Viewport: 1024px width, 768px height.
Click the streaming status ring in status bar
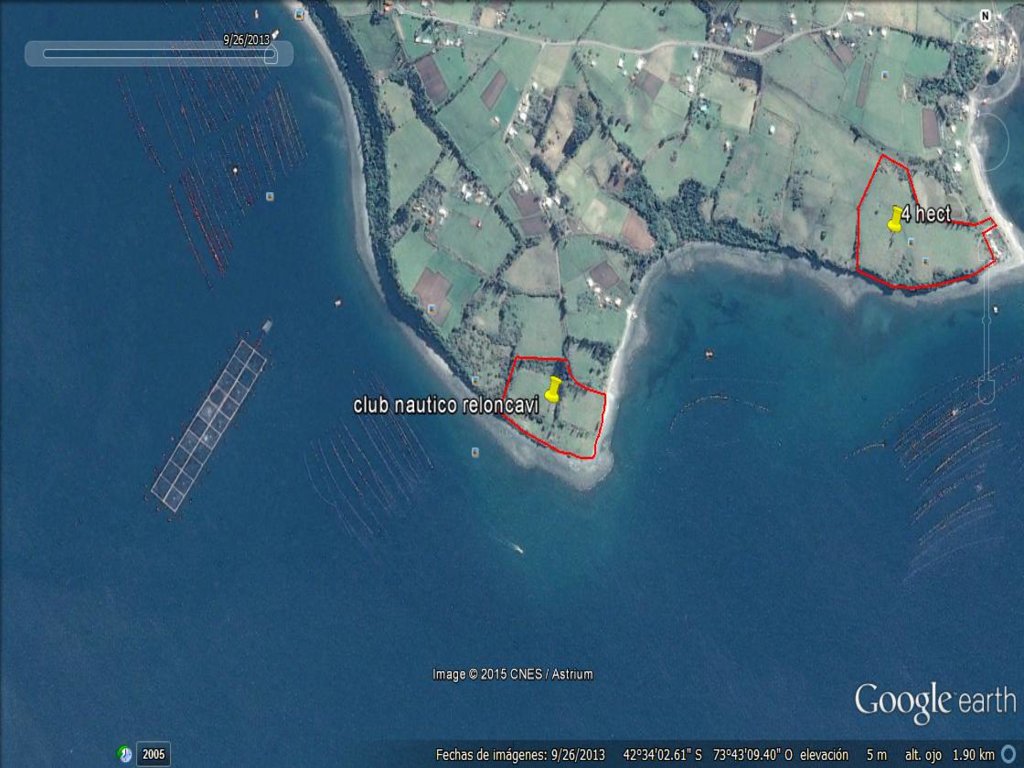click(1008, 754)
